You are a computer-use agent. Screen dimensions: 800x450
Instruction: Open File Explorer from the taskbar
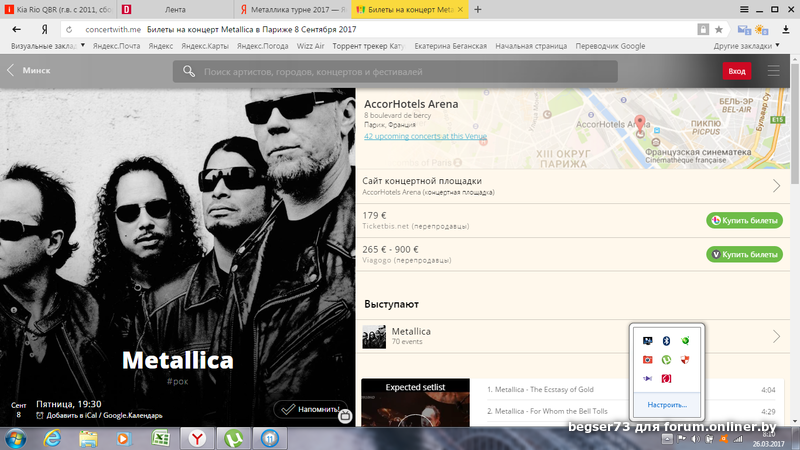[88, 438]
